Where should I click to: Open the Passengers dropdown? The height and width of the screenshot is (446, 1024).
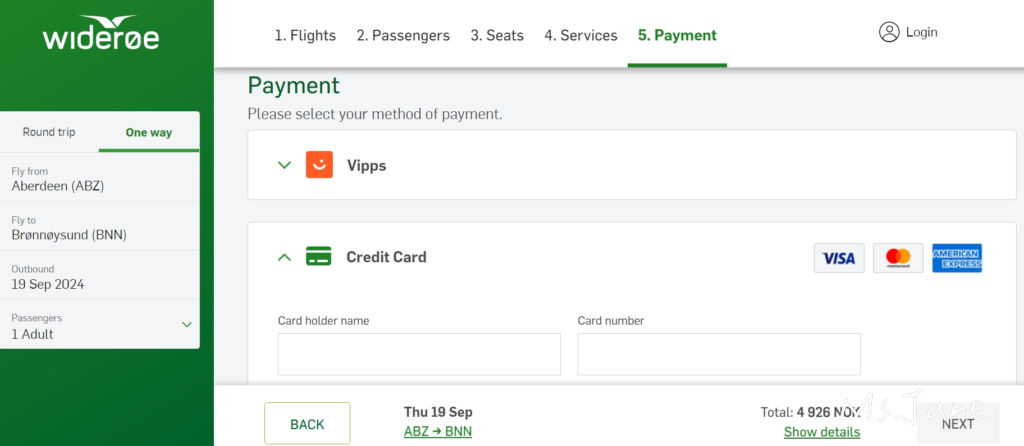tap(186, 325)
